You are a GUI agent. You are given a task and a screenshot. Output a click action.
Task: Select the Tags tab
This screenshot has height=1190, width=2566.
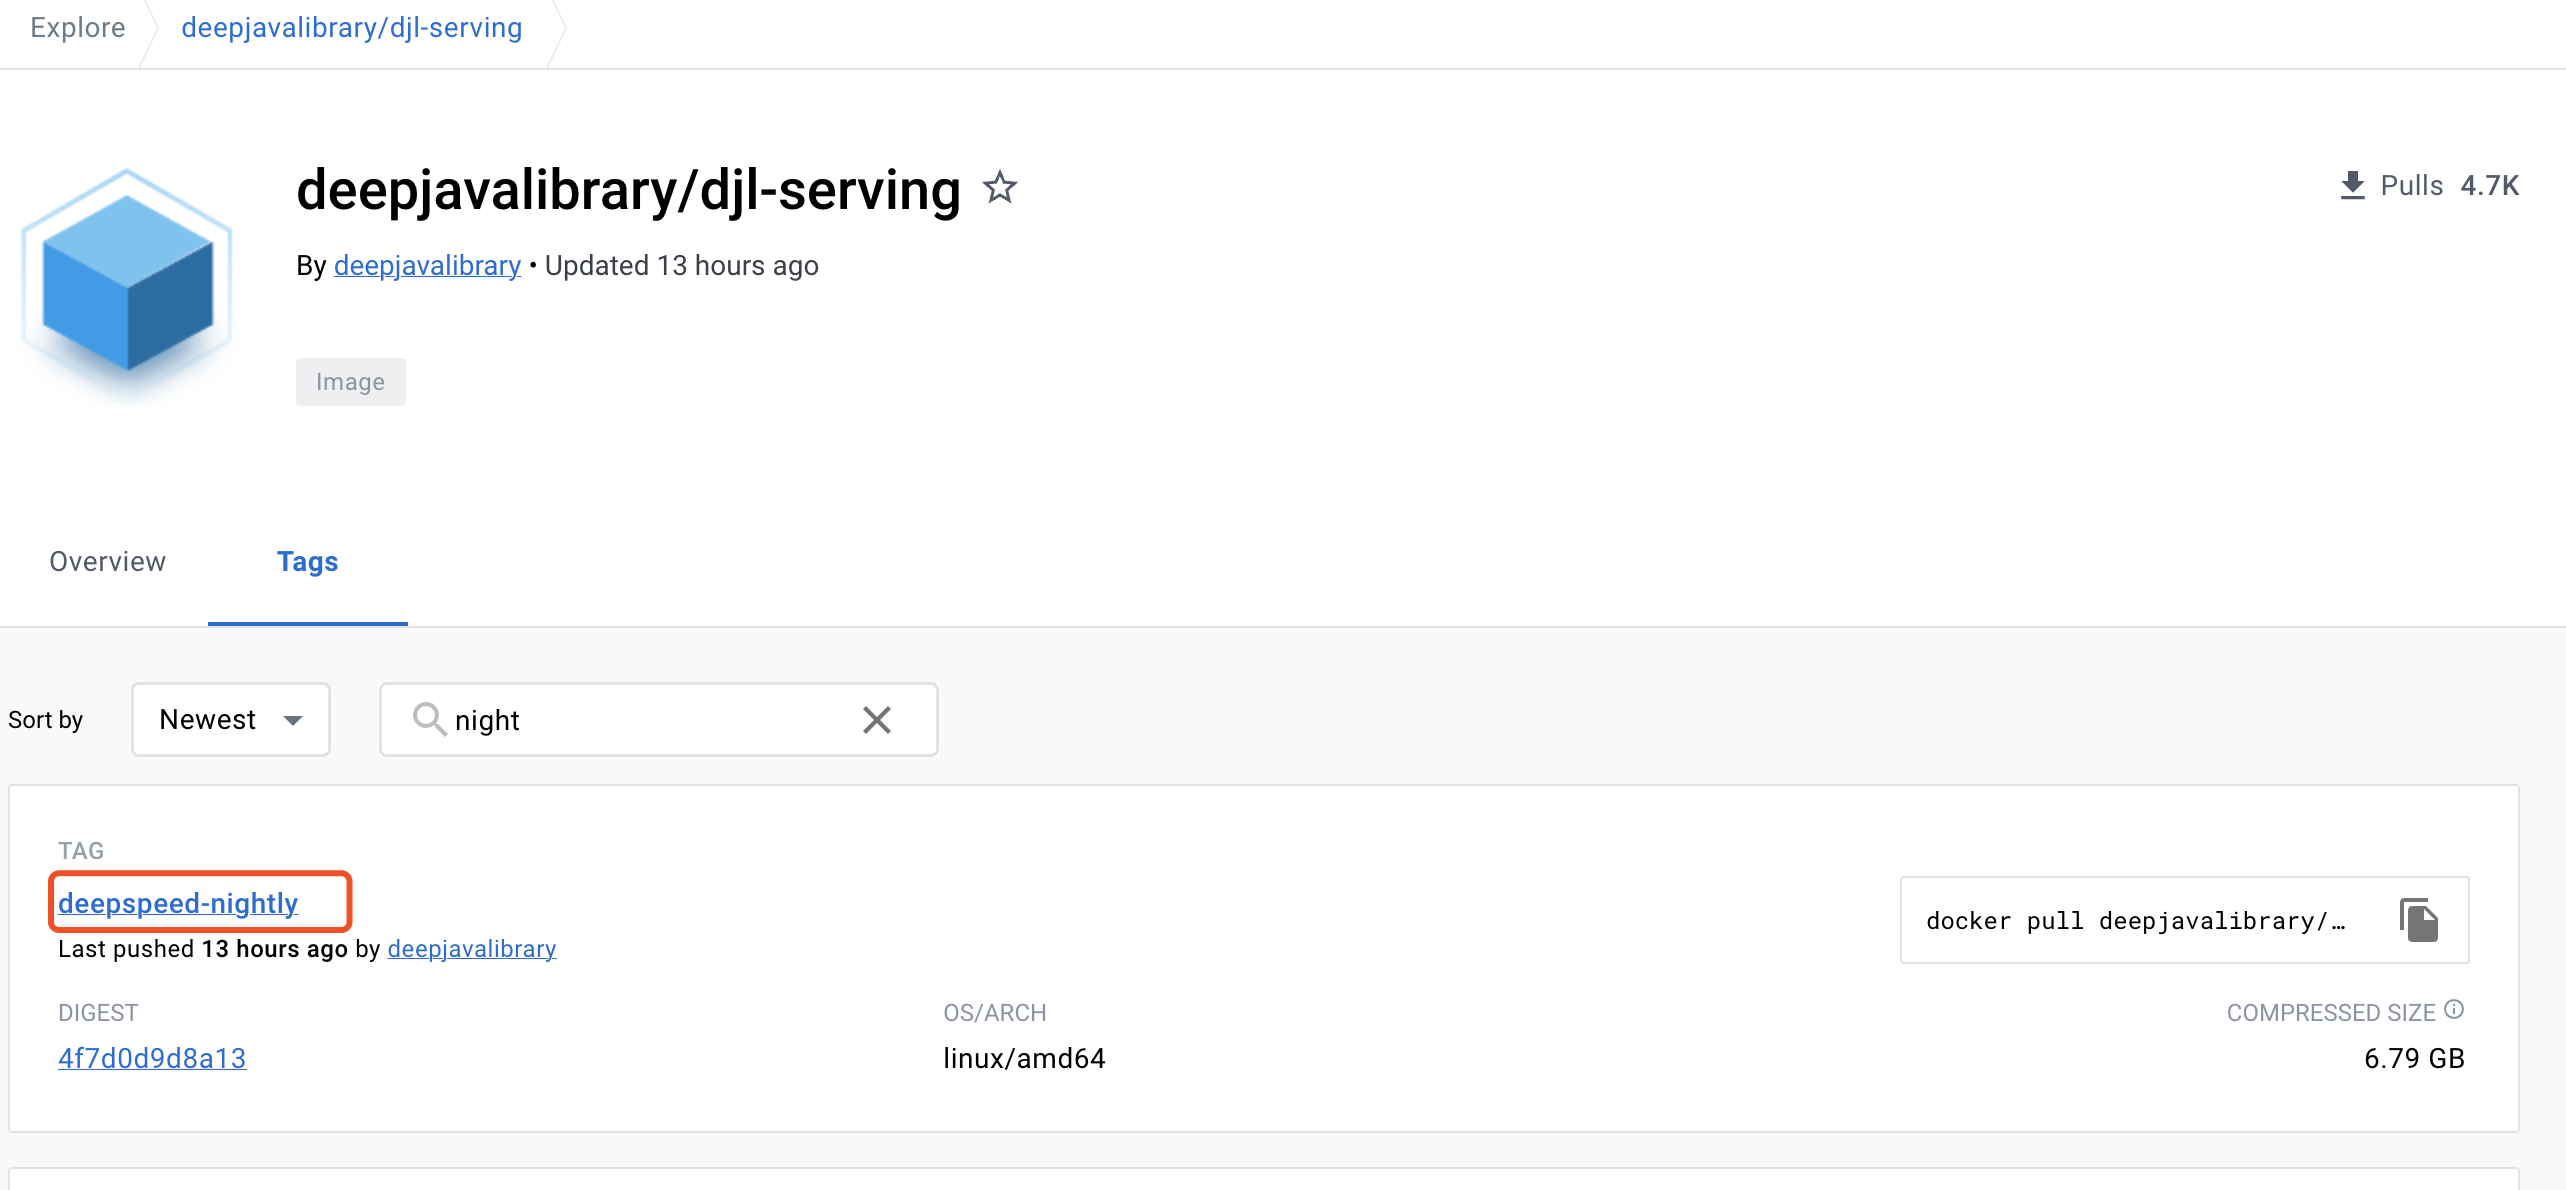click(x=307, y=561)
